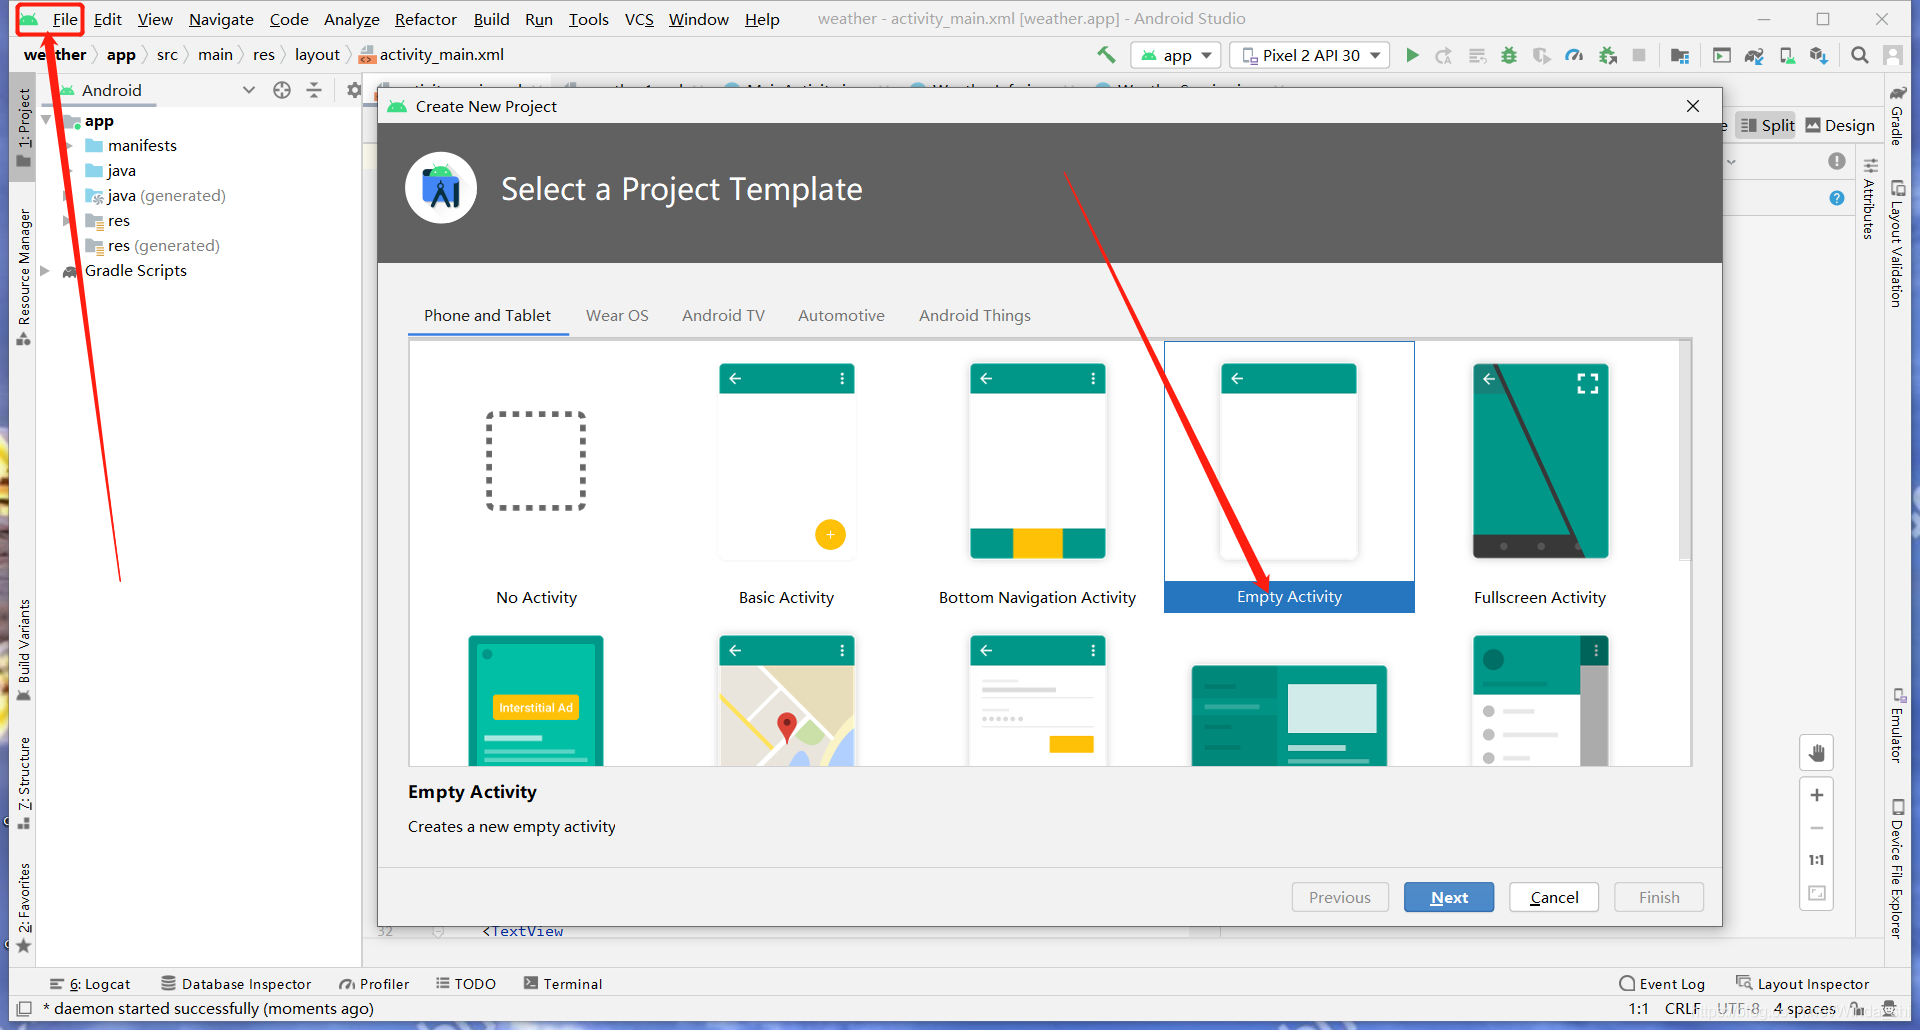Open the Database Inspector tool window

[236, 984]
